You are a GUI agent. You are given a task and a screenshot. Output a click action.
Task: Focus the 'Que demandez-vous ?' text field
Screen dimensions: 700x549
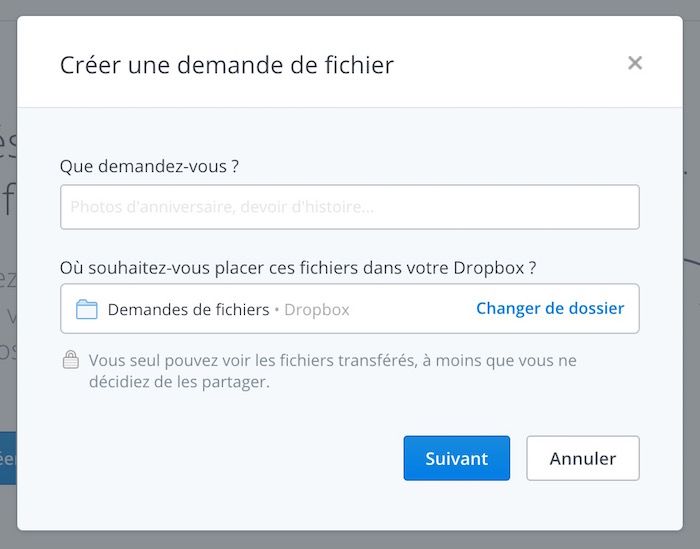tap(349, 207)
